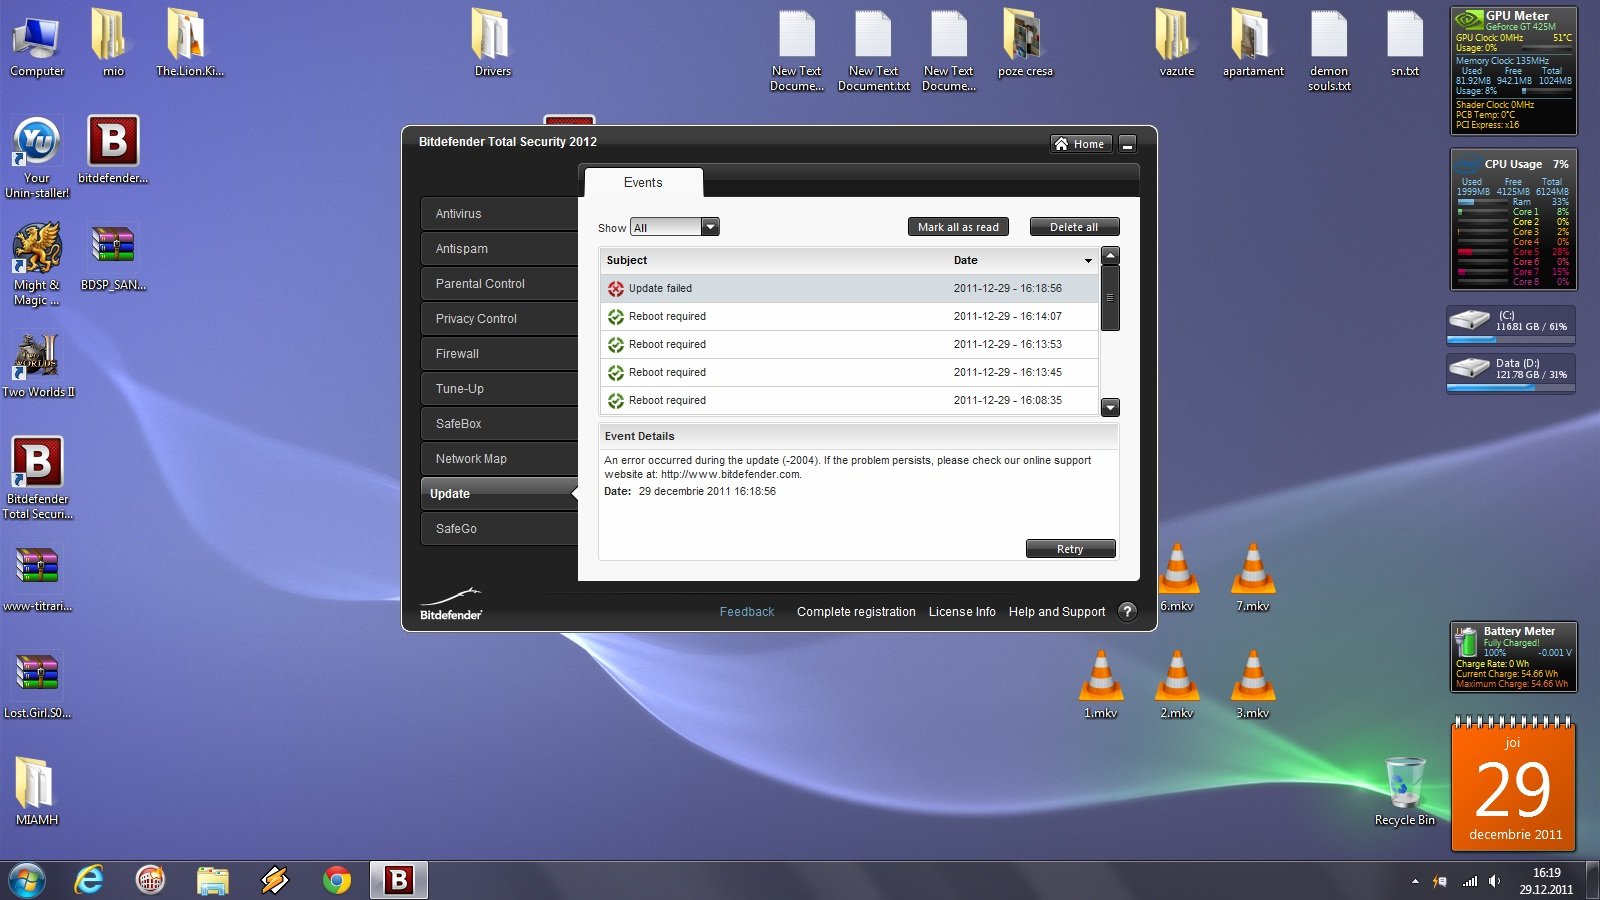Select Reboot required event at 16:13:53
Screen dimensions: 1600x900
point(849,344)
